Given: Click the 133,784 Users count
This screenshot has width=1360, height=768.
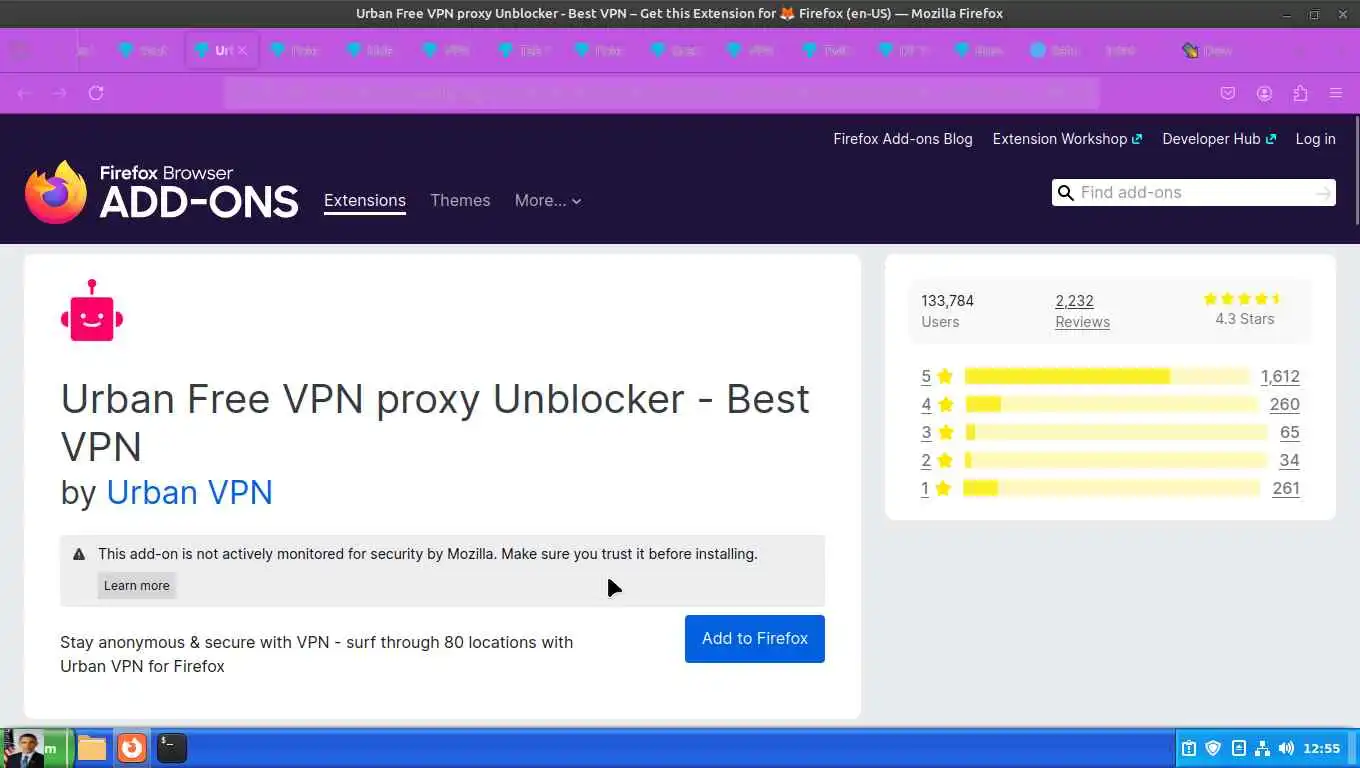Looking at the screenshot, I should tap(947, 311).
